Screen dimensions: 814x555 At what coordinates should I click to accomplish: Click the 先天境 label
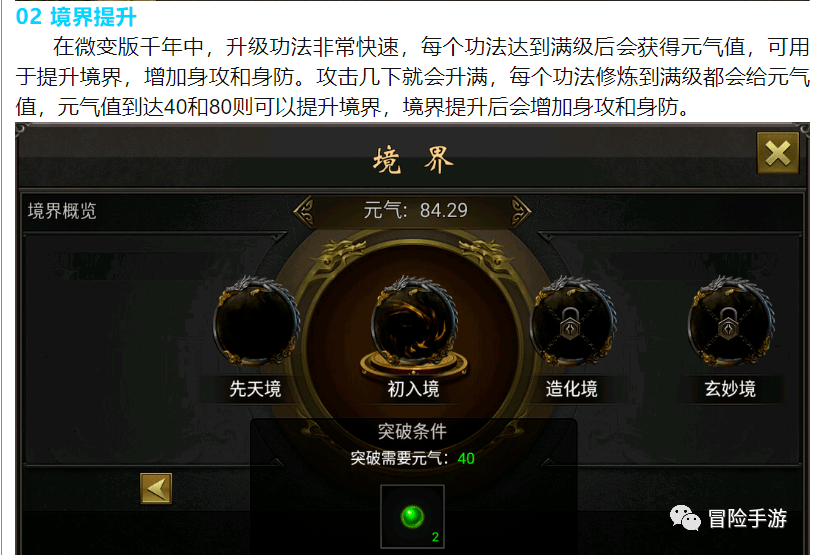[x=255, y=389]
